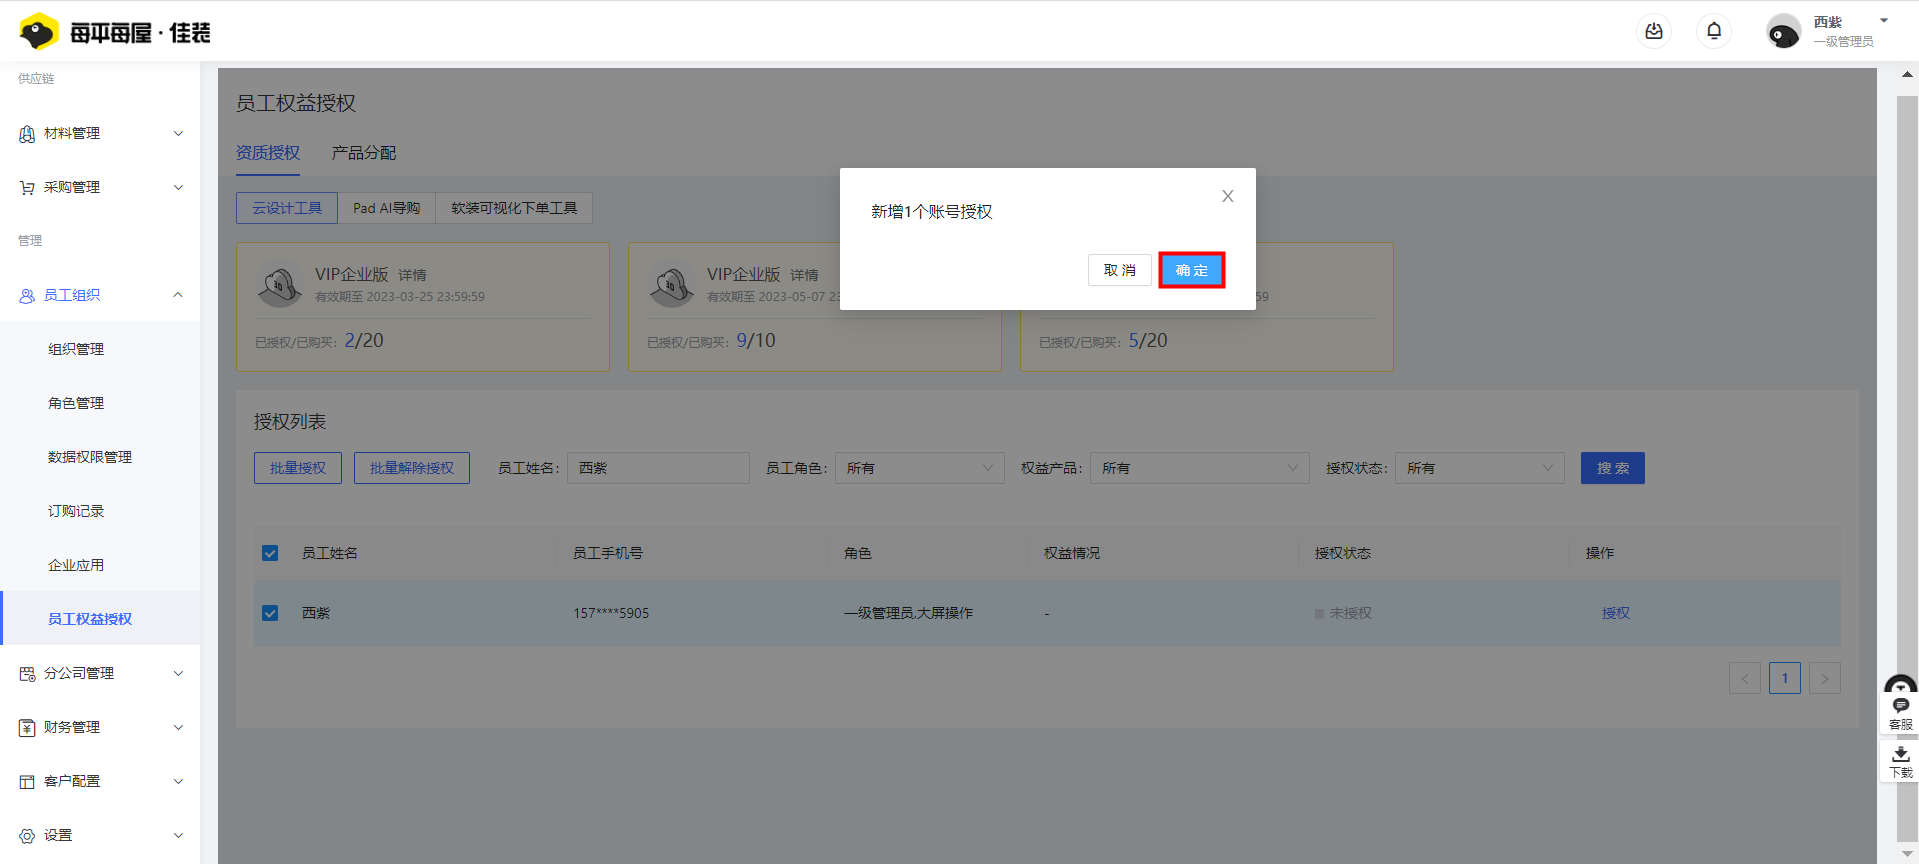Click the 财务管理 icon
1919x864 pixels.
[x=27, y=728]
